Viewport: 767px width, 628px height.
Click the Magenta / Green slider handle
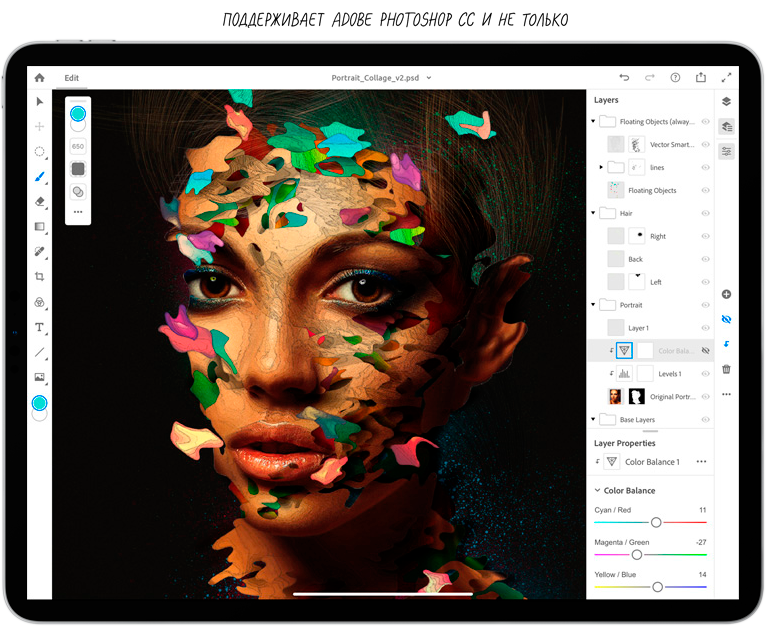637,554
